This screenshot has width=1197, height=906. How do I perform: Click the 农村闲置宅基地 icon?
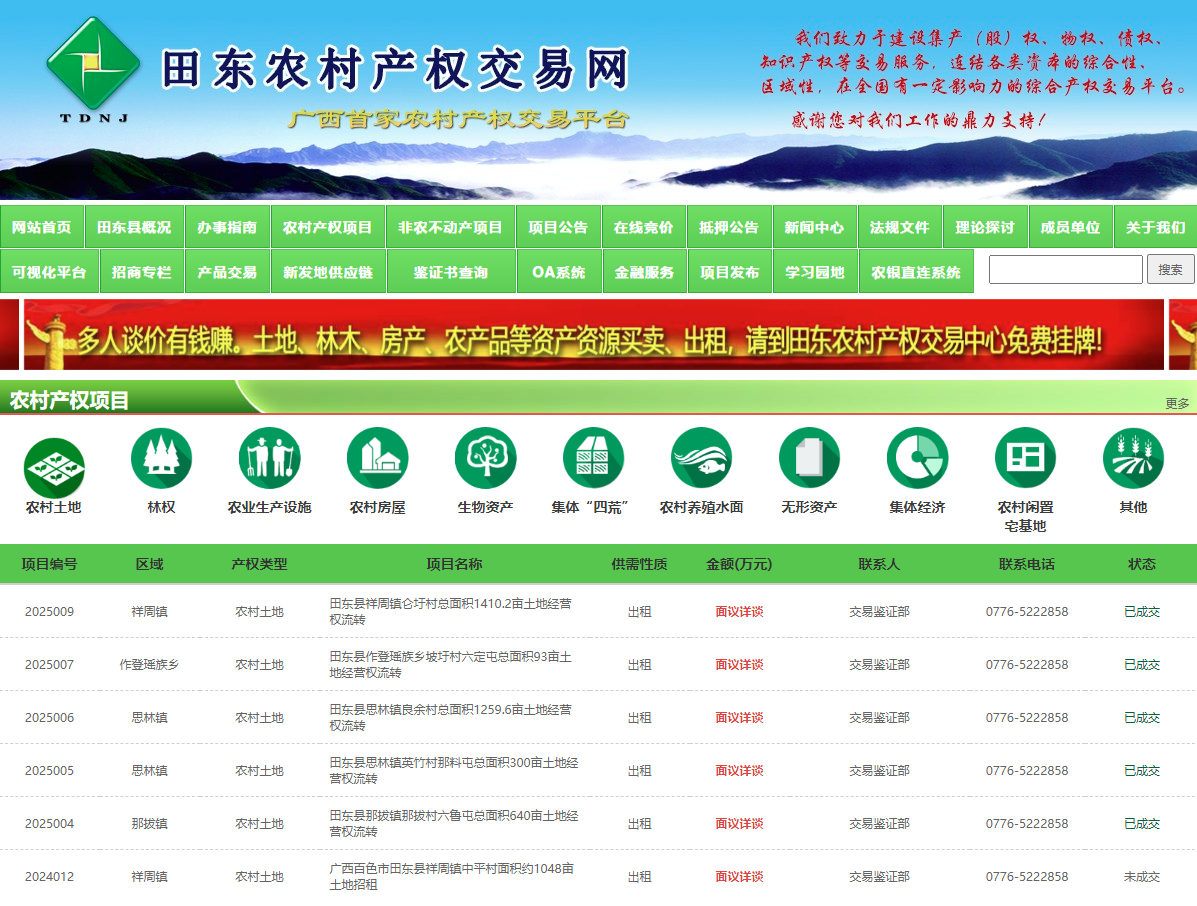tap(1025, 458)
